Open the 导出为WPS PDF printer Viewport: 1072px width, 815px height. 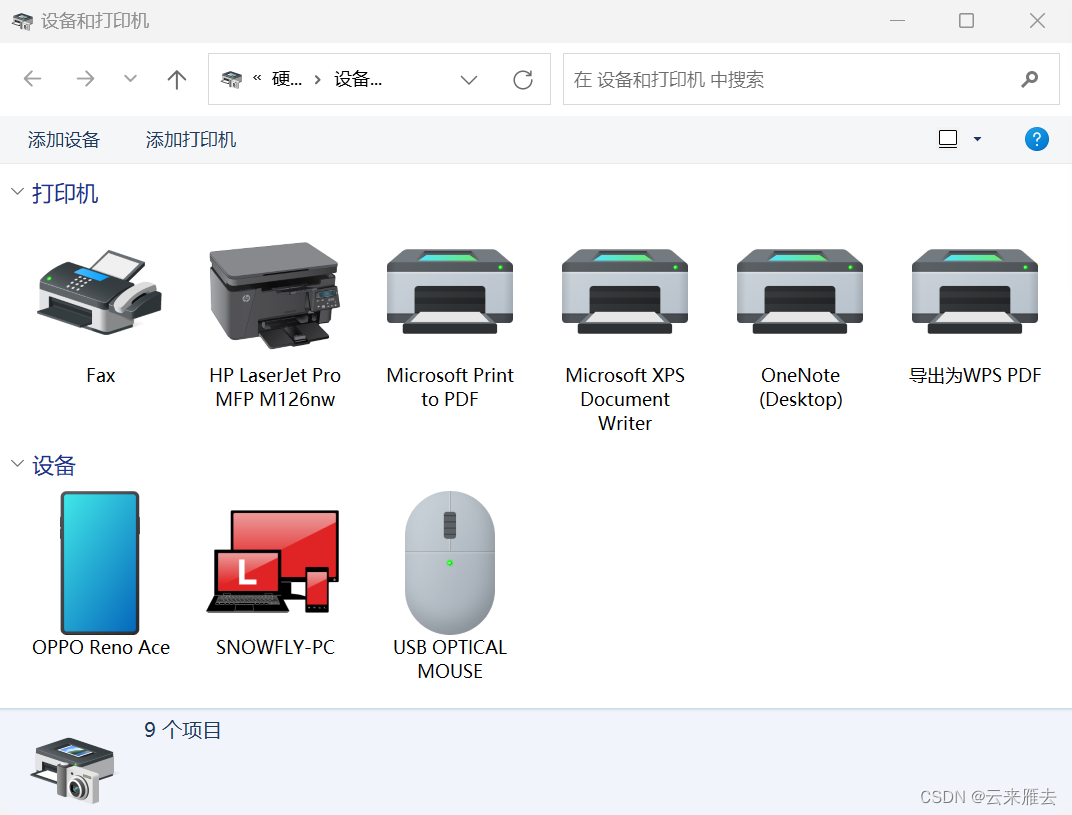pyautogui.click(x=975, y=292)
